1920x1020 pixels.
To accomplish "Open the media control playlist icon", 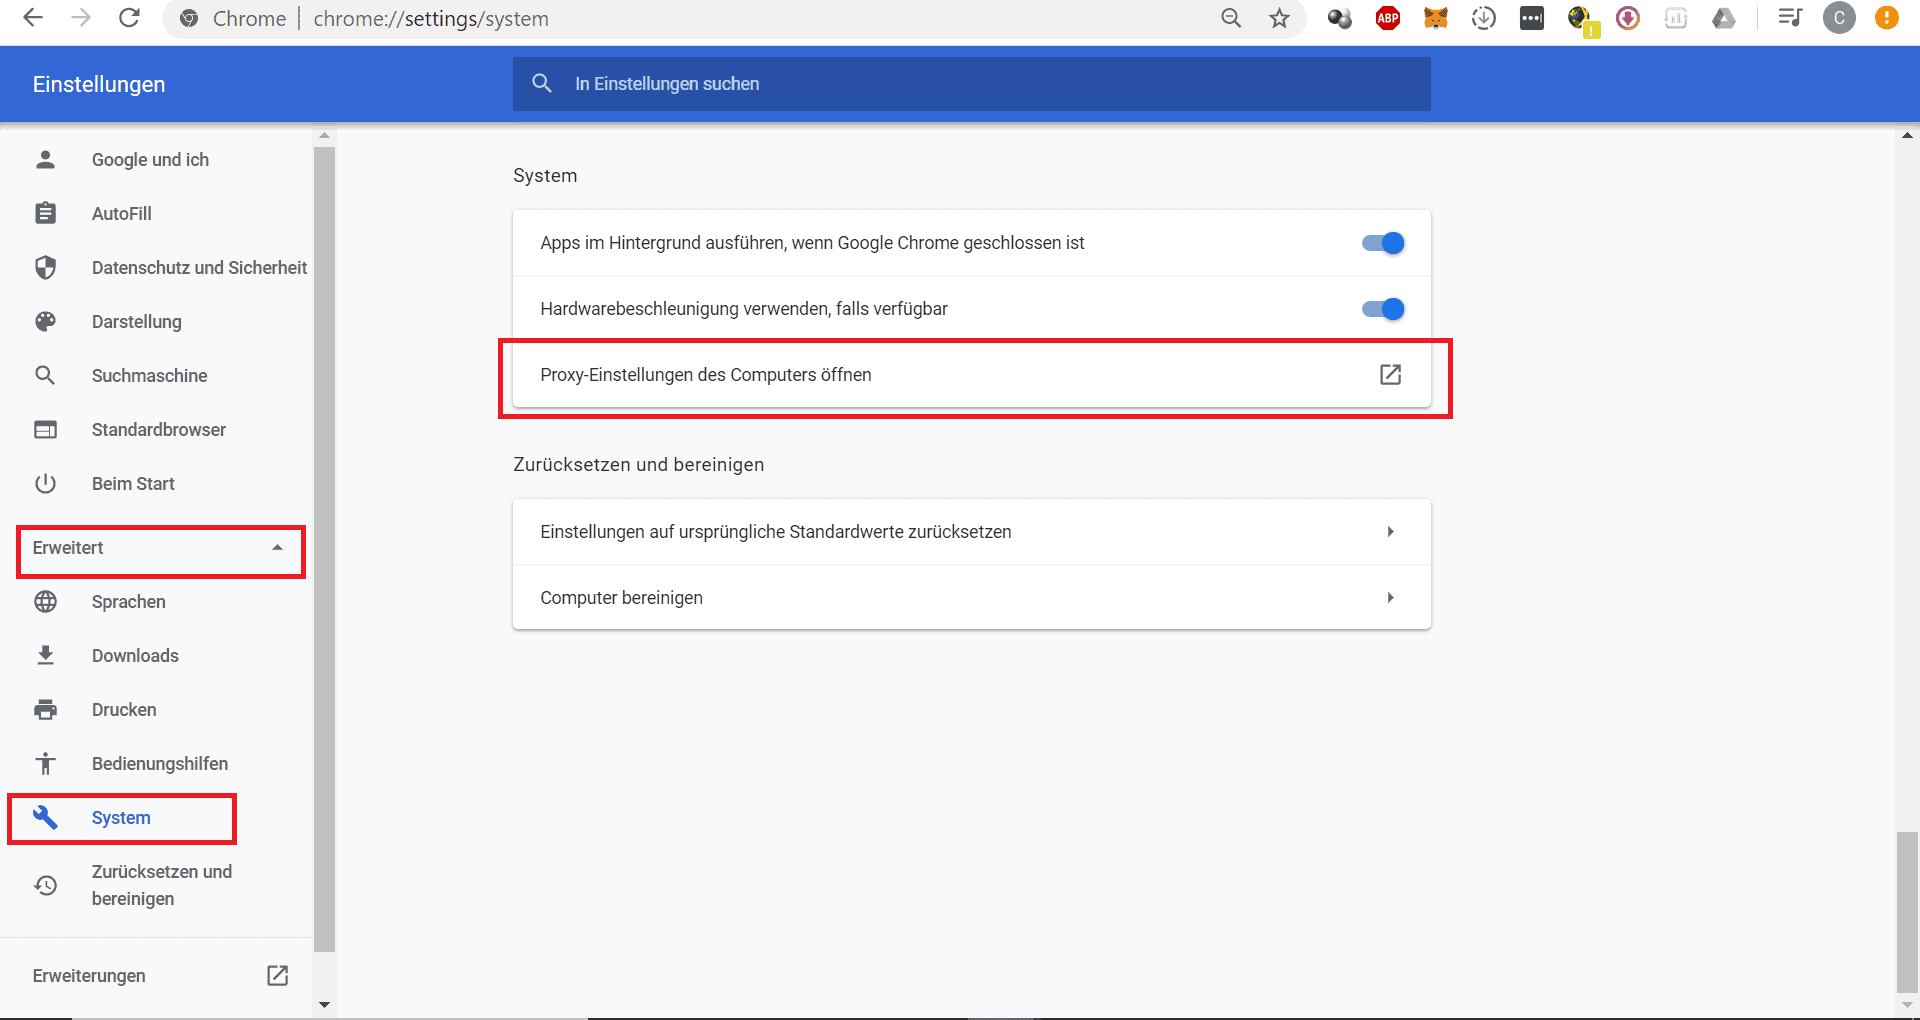I will click(x=1789, y=18).
